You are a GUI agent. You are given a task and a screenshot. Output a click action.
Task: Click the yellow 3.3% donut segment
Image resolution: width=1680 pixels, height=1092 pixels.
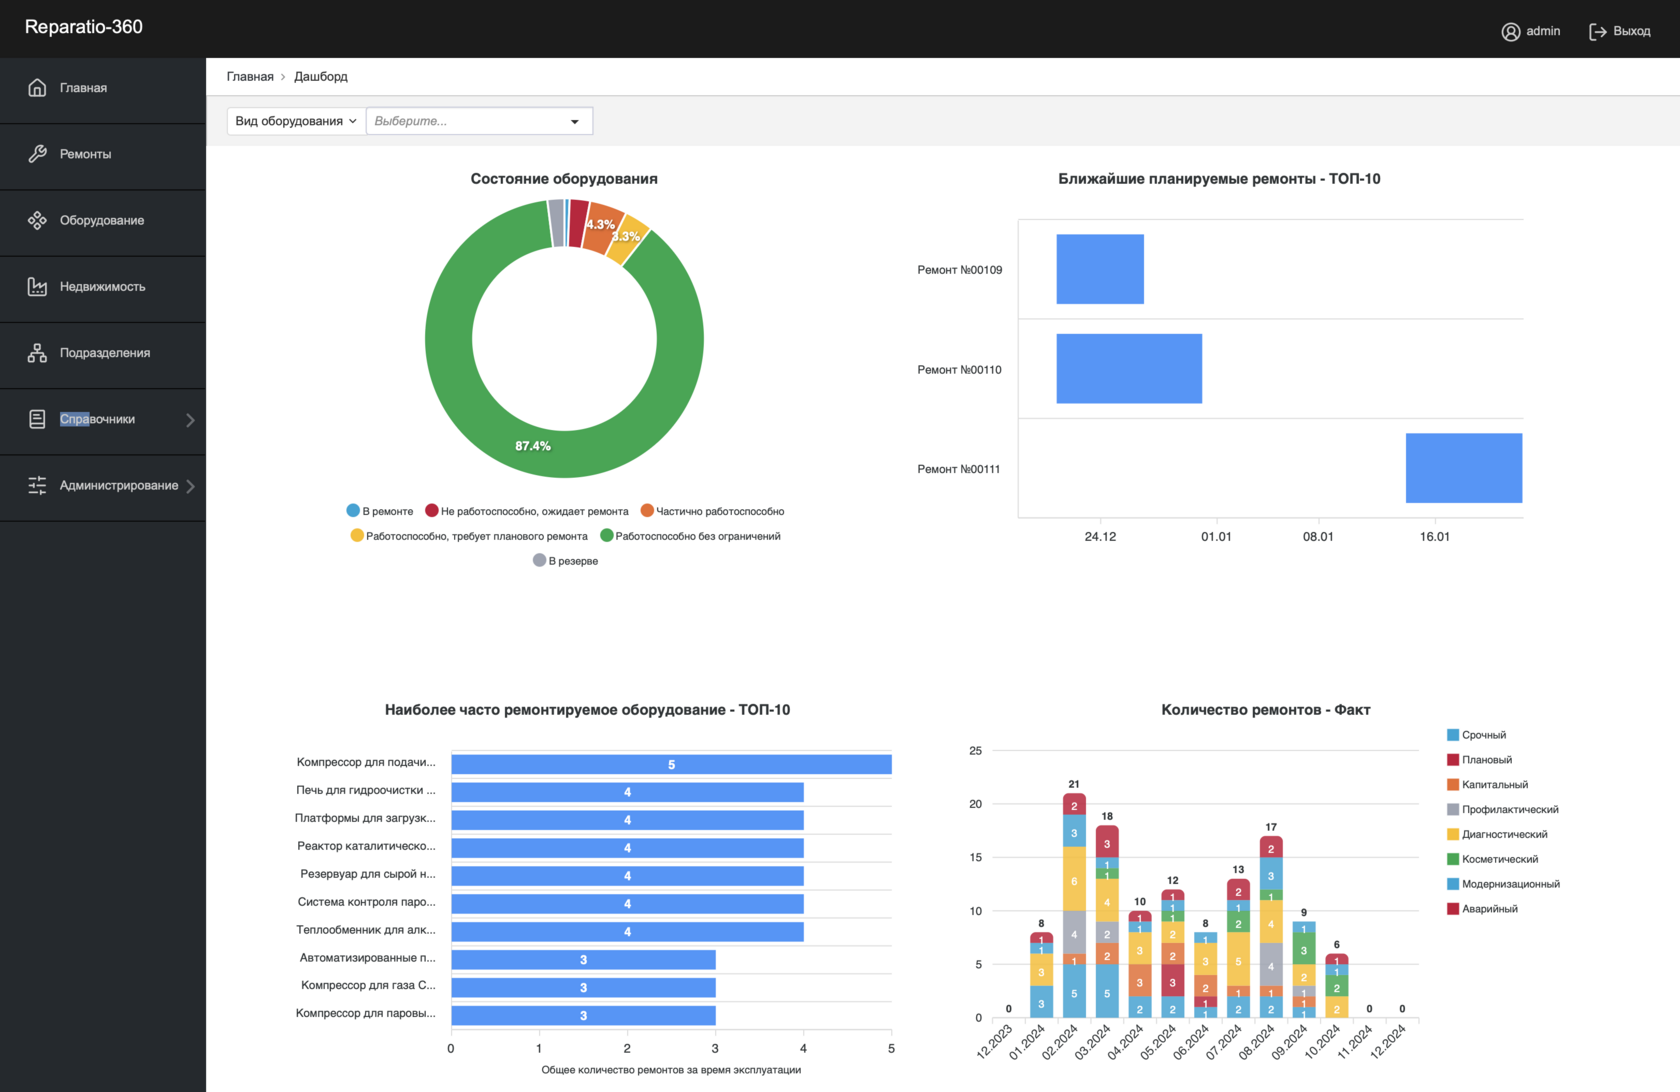point(630,239)
